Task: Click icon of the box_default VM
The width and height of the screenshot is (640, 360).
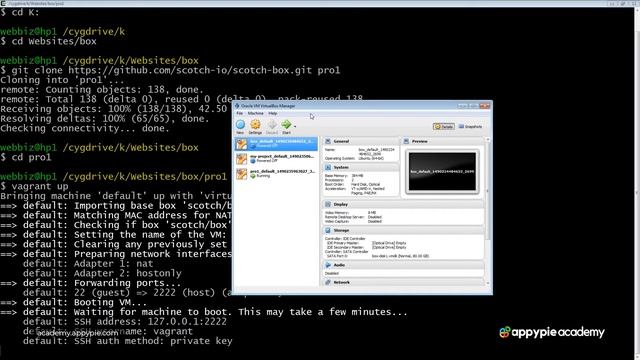Action: 242,144
